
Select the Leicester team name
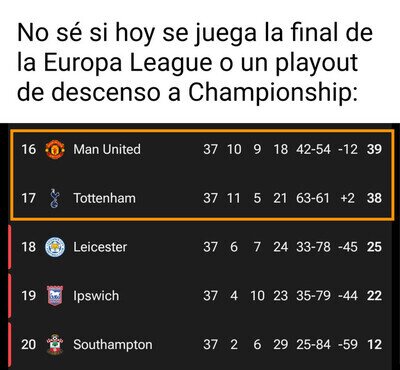(x=100, y=247)
